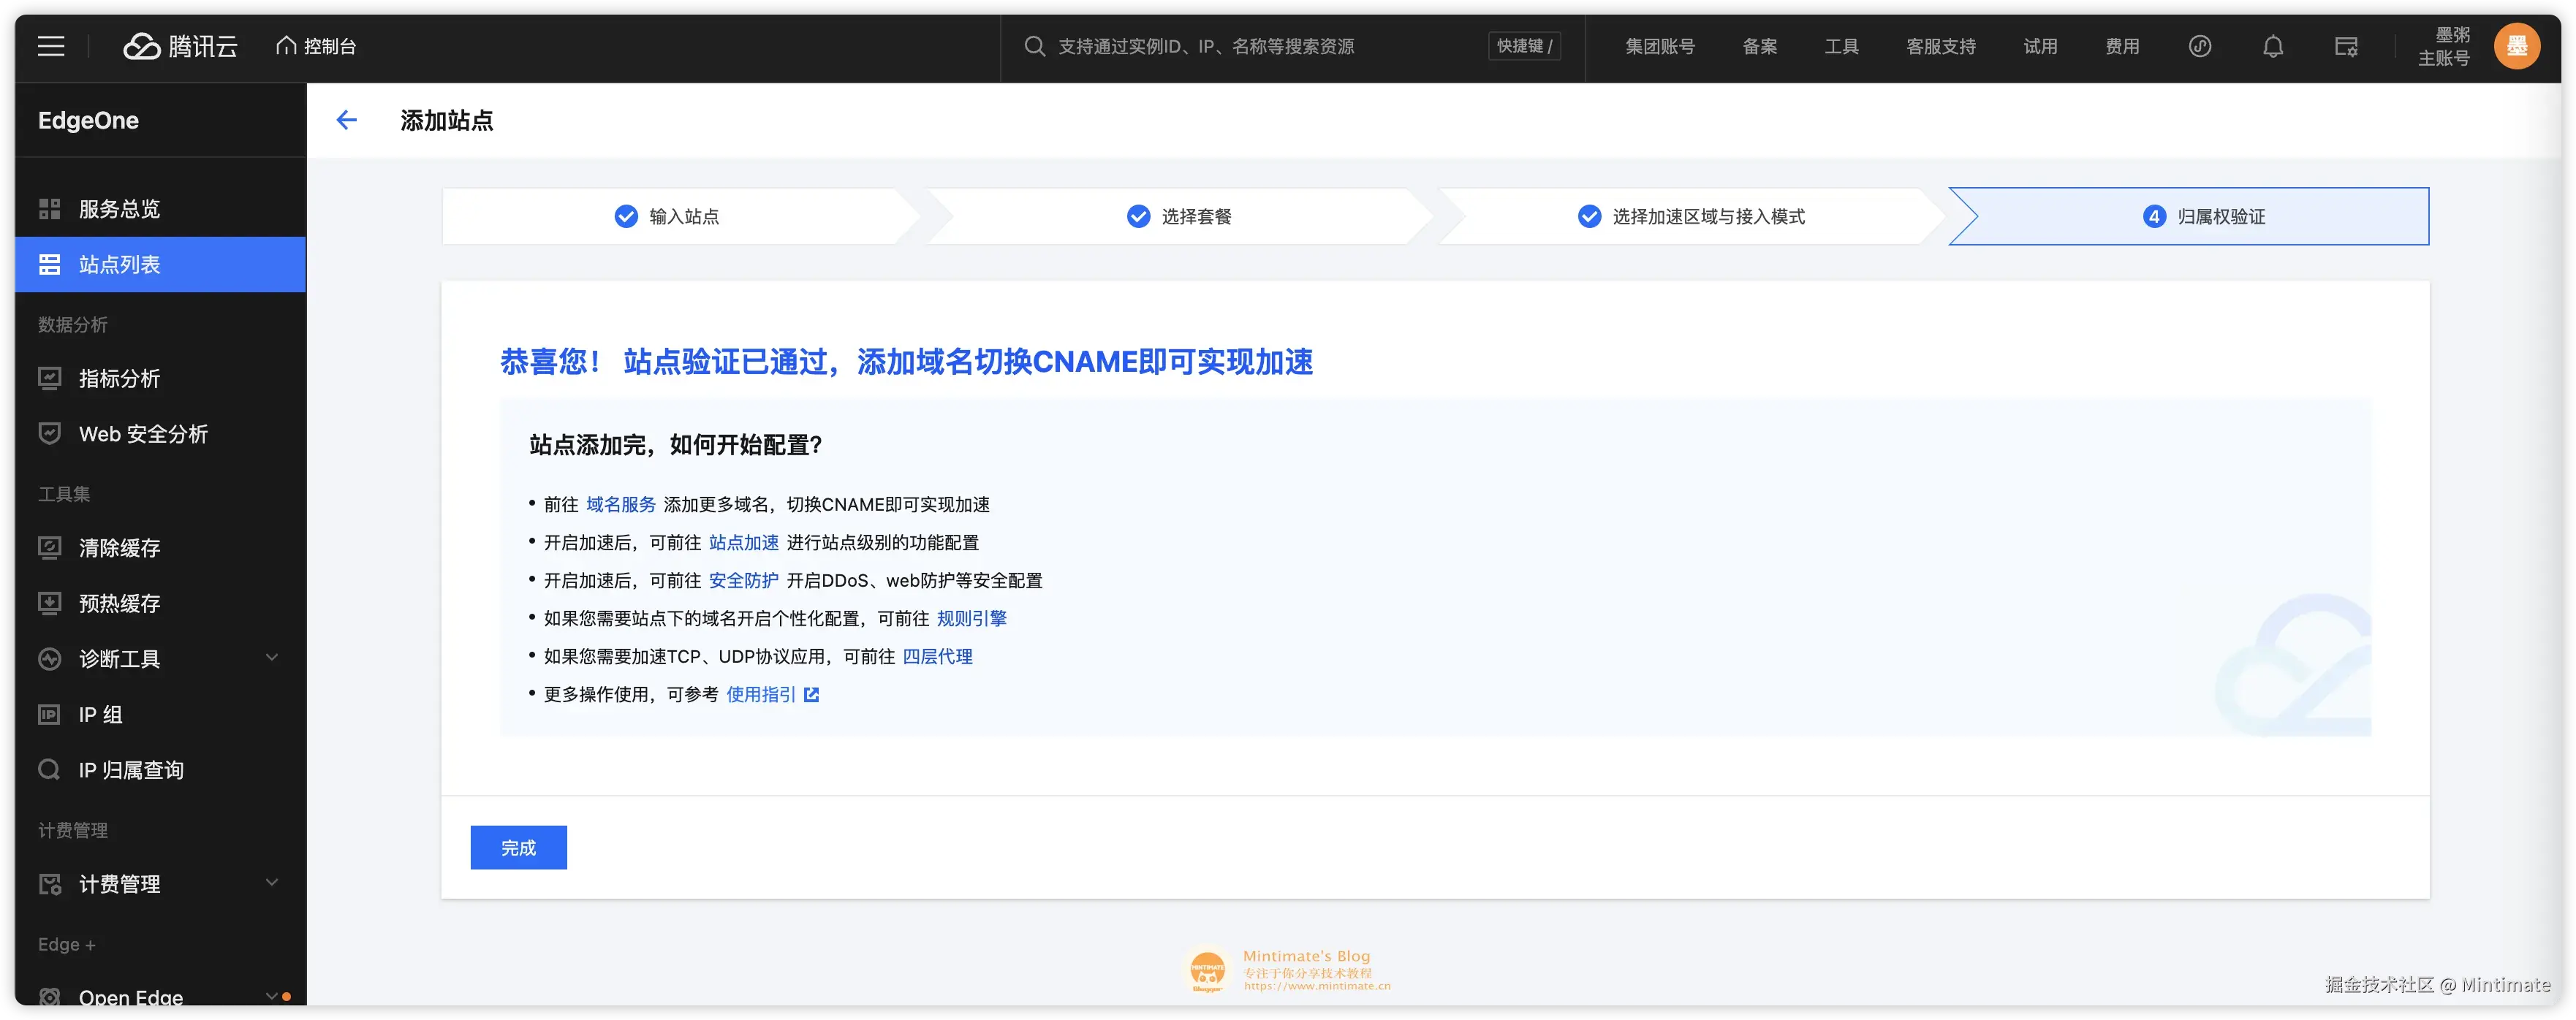Click the 完成 finish button
Image resolution: width=2576 pixels, height=1020 pixels.
[x=518, y=847]
